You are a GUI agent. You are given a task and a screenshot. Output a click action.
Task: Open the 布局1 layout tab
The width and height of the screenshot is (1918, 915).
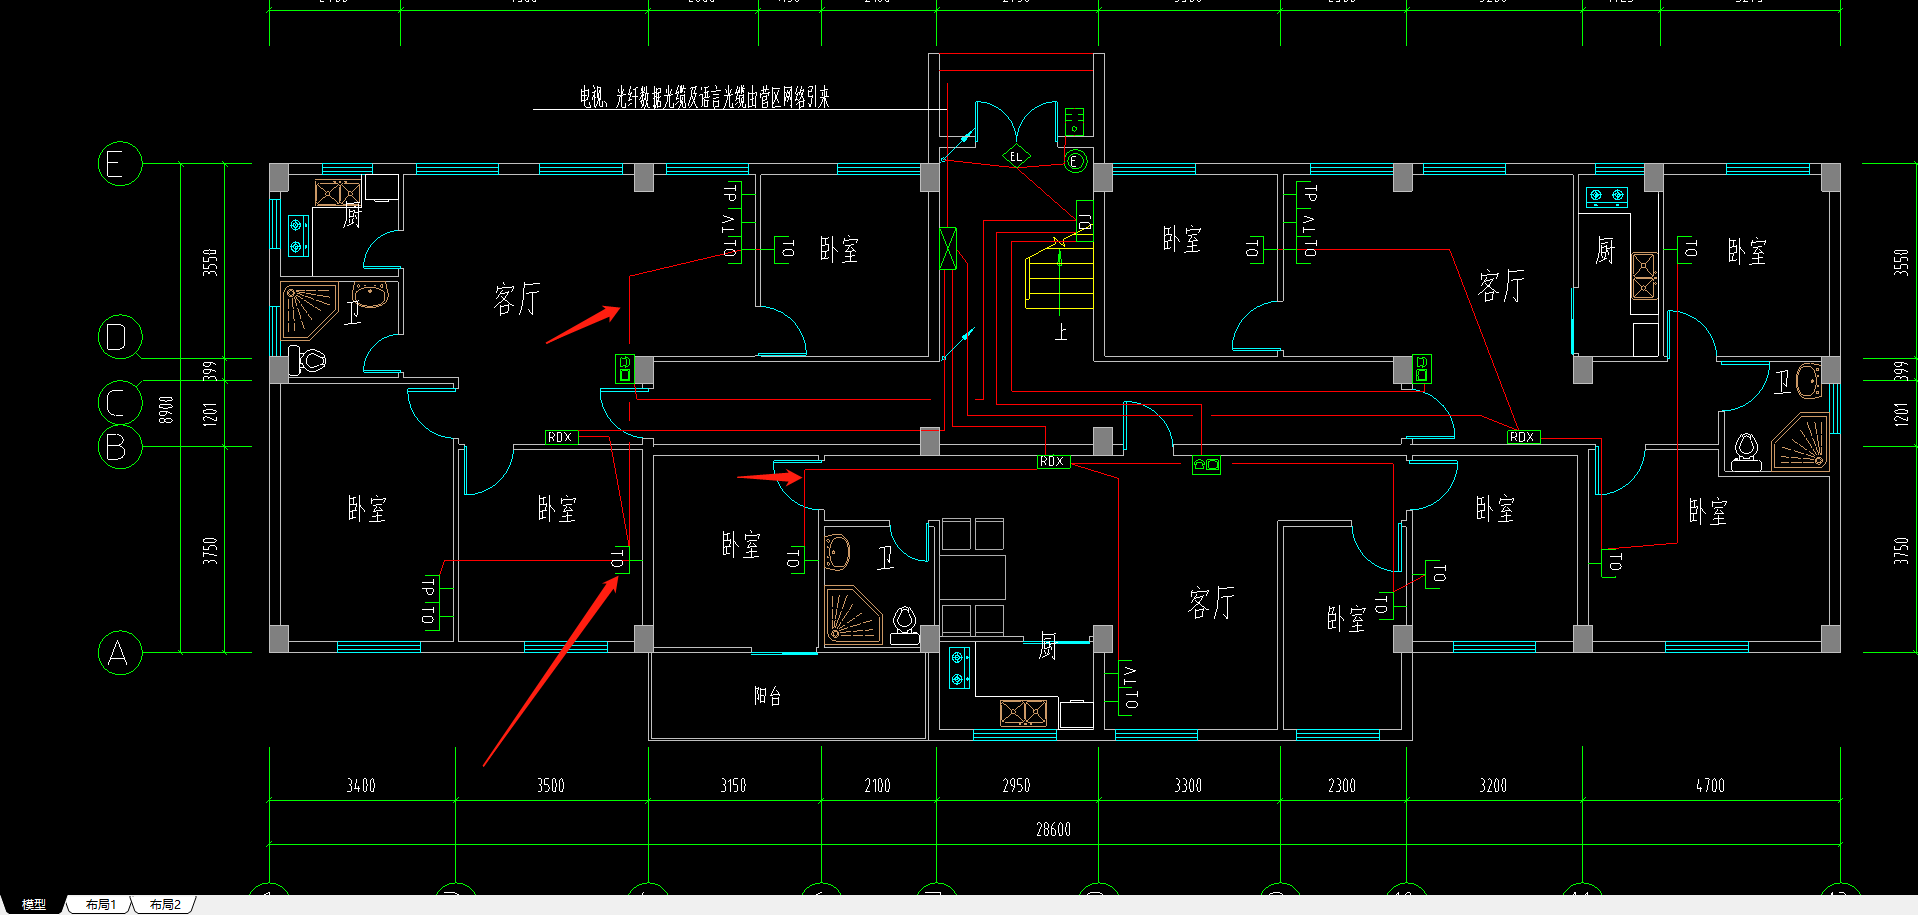(100, 904)
